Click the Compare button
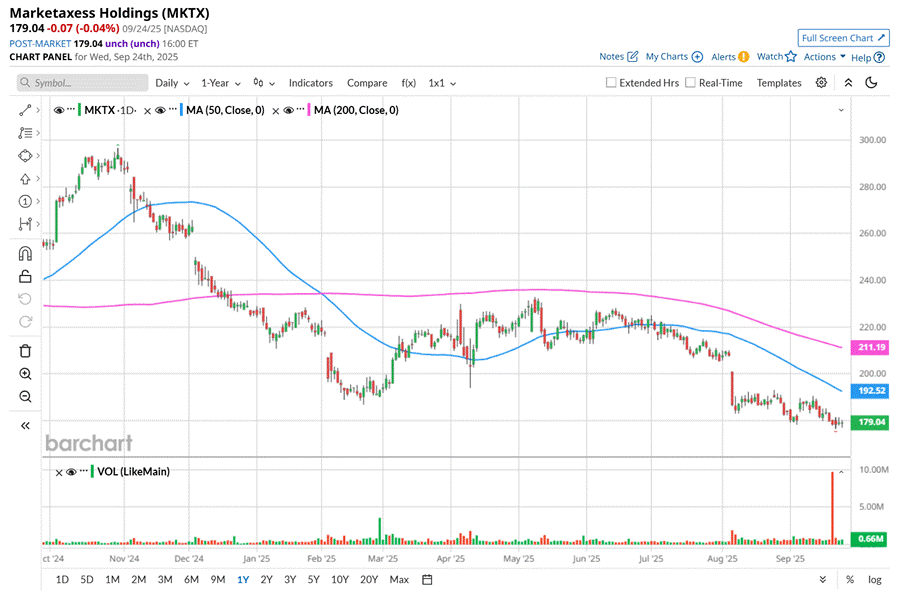The width and height of the screenshot is (904, 594). [x=367, y=83]
